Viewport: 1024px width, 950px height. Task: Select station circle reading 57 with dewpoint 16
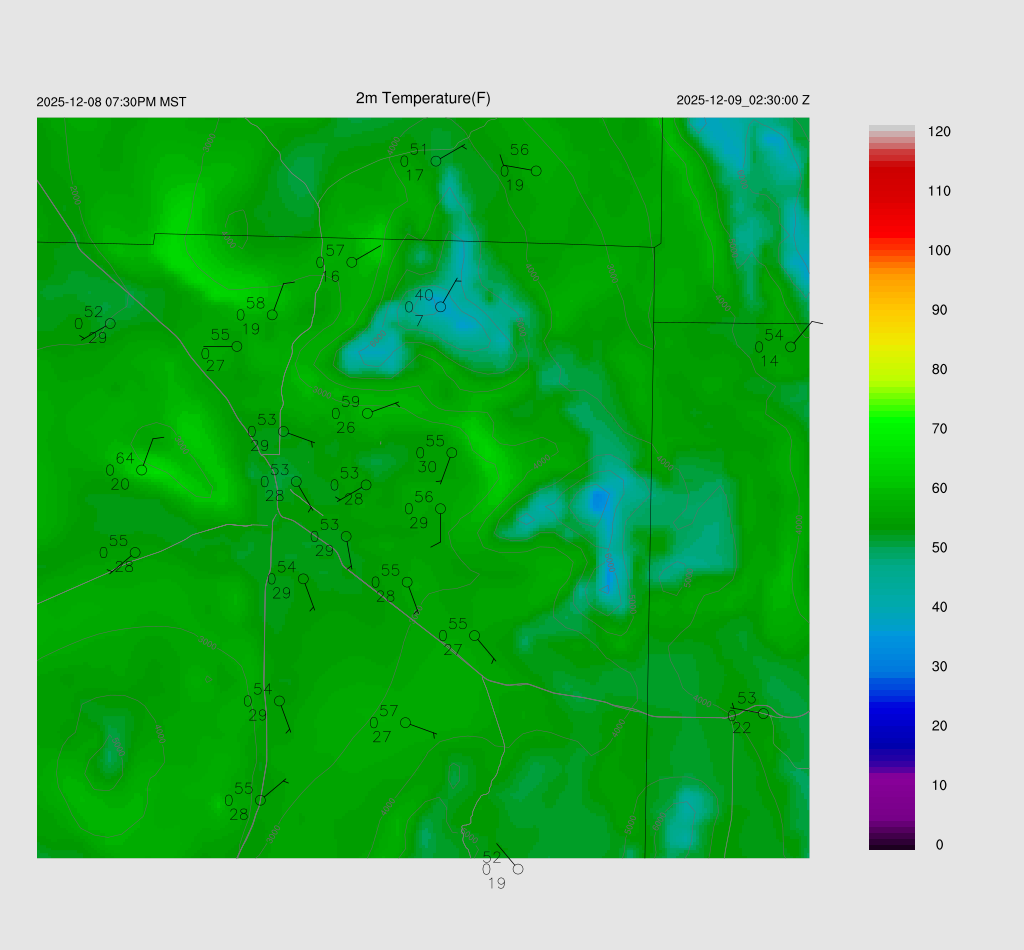tap(351, 262)
